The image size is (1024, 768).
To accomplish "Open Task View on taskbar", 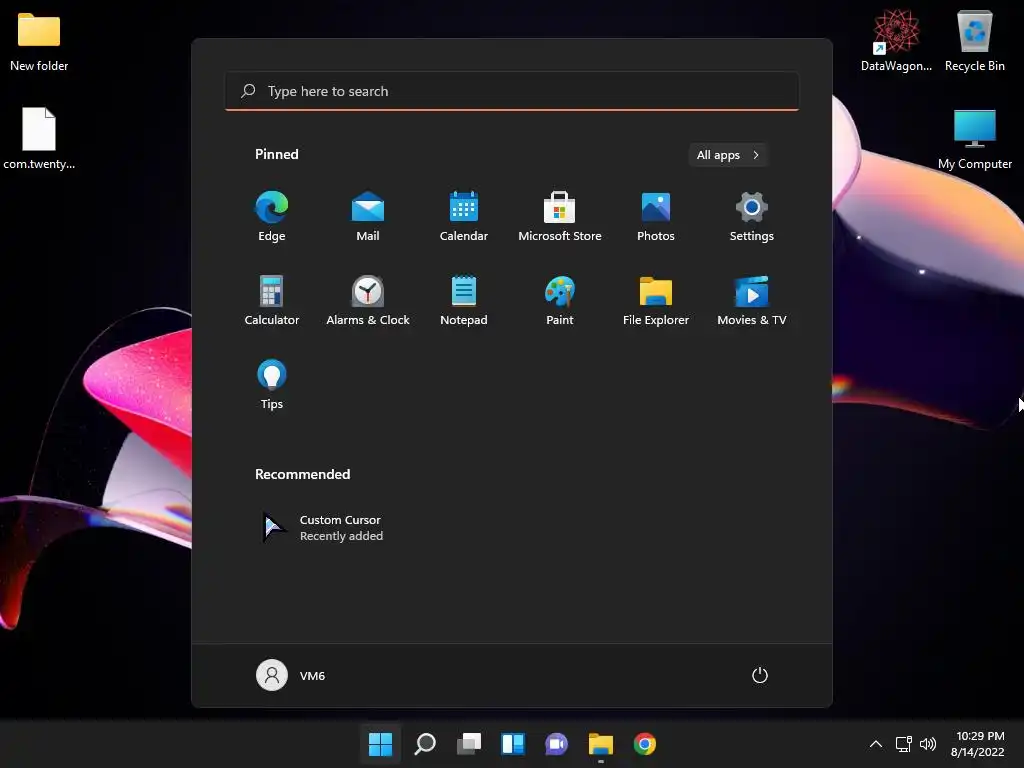I will (x=469, y=744).
